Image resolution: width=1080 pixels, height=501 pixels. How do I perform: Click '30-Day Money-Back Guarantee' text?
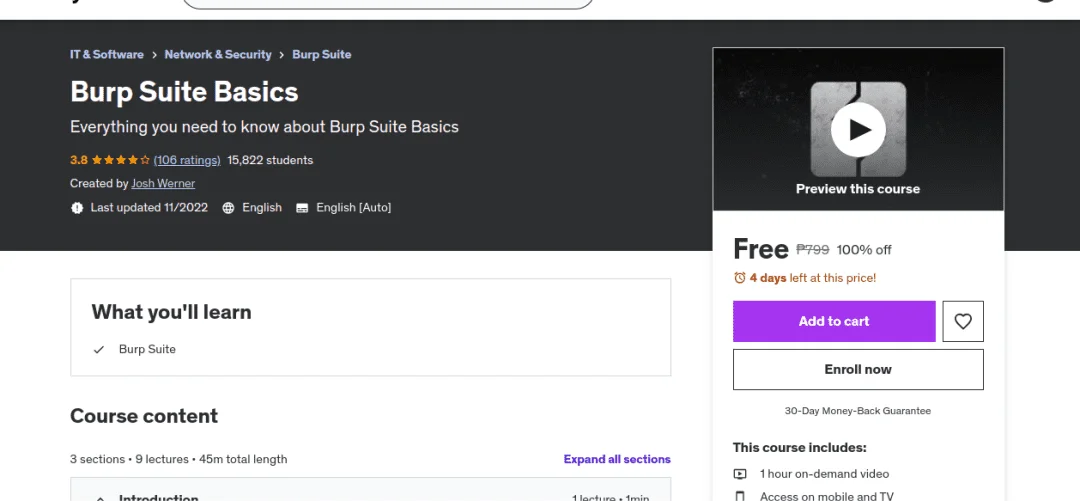(858, 411)
